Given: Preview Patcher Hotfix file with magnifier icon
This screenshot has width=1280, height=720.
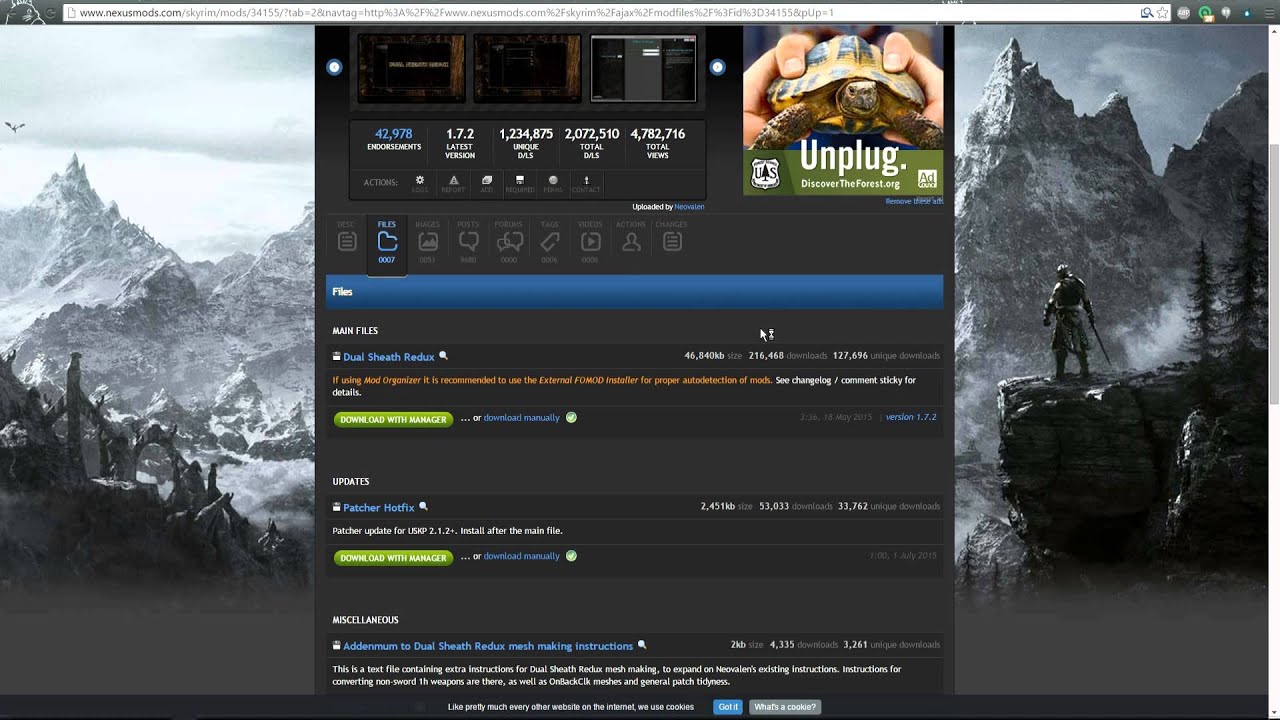Looking at the screenshot, I should click(x=423, y=507).
